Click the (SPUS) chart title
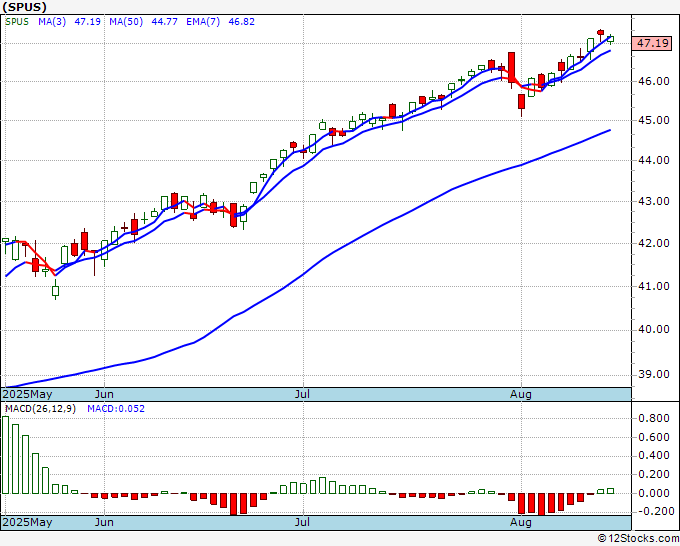The image size is (680, 546). coord(24,7)
